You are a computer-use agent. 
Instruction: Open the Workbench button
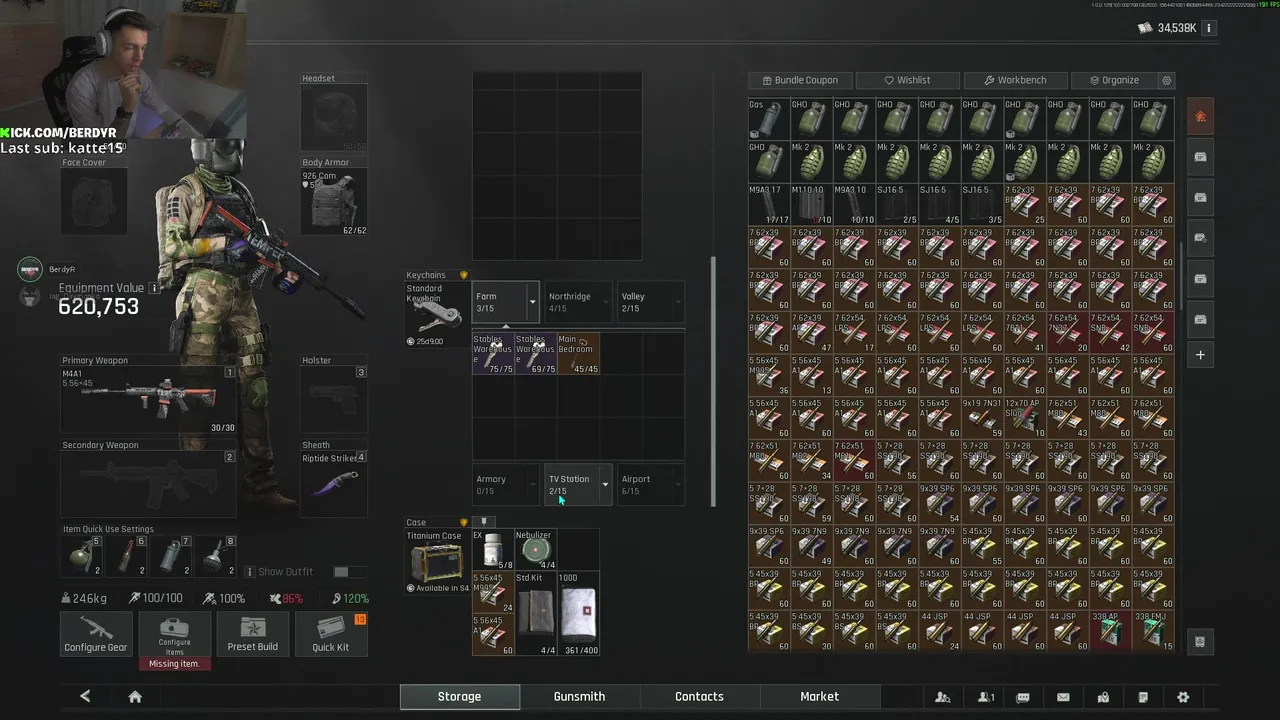(1015, 80)
